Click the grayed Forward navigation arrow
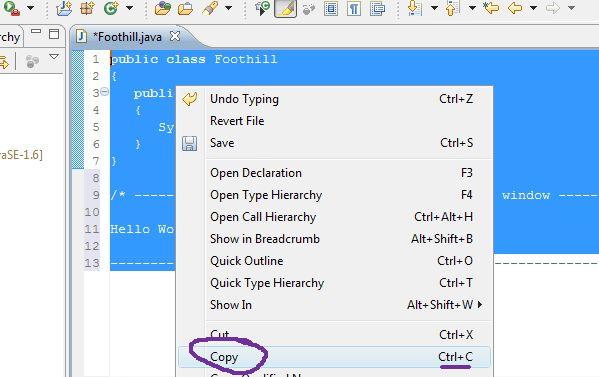This screenshot has height=377, width=599. tap(553, 8)
